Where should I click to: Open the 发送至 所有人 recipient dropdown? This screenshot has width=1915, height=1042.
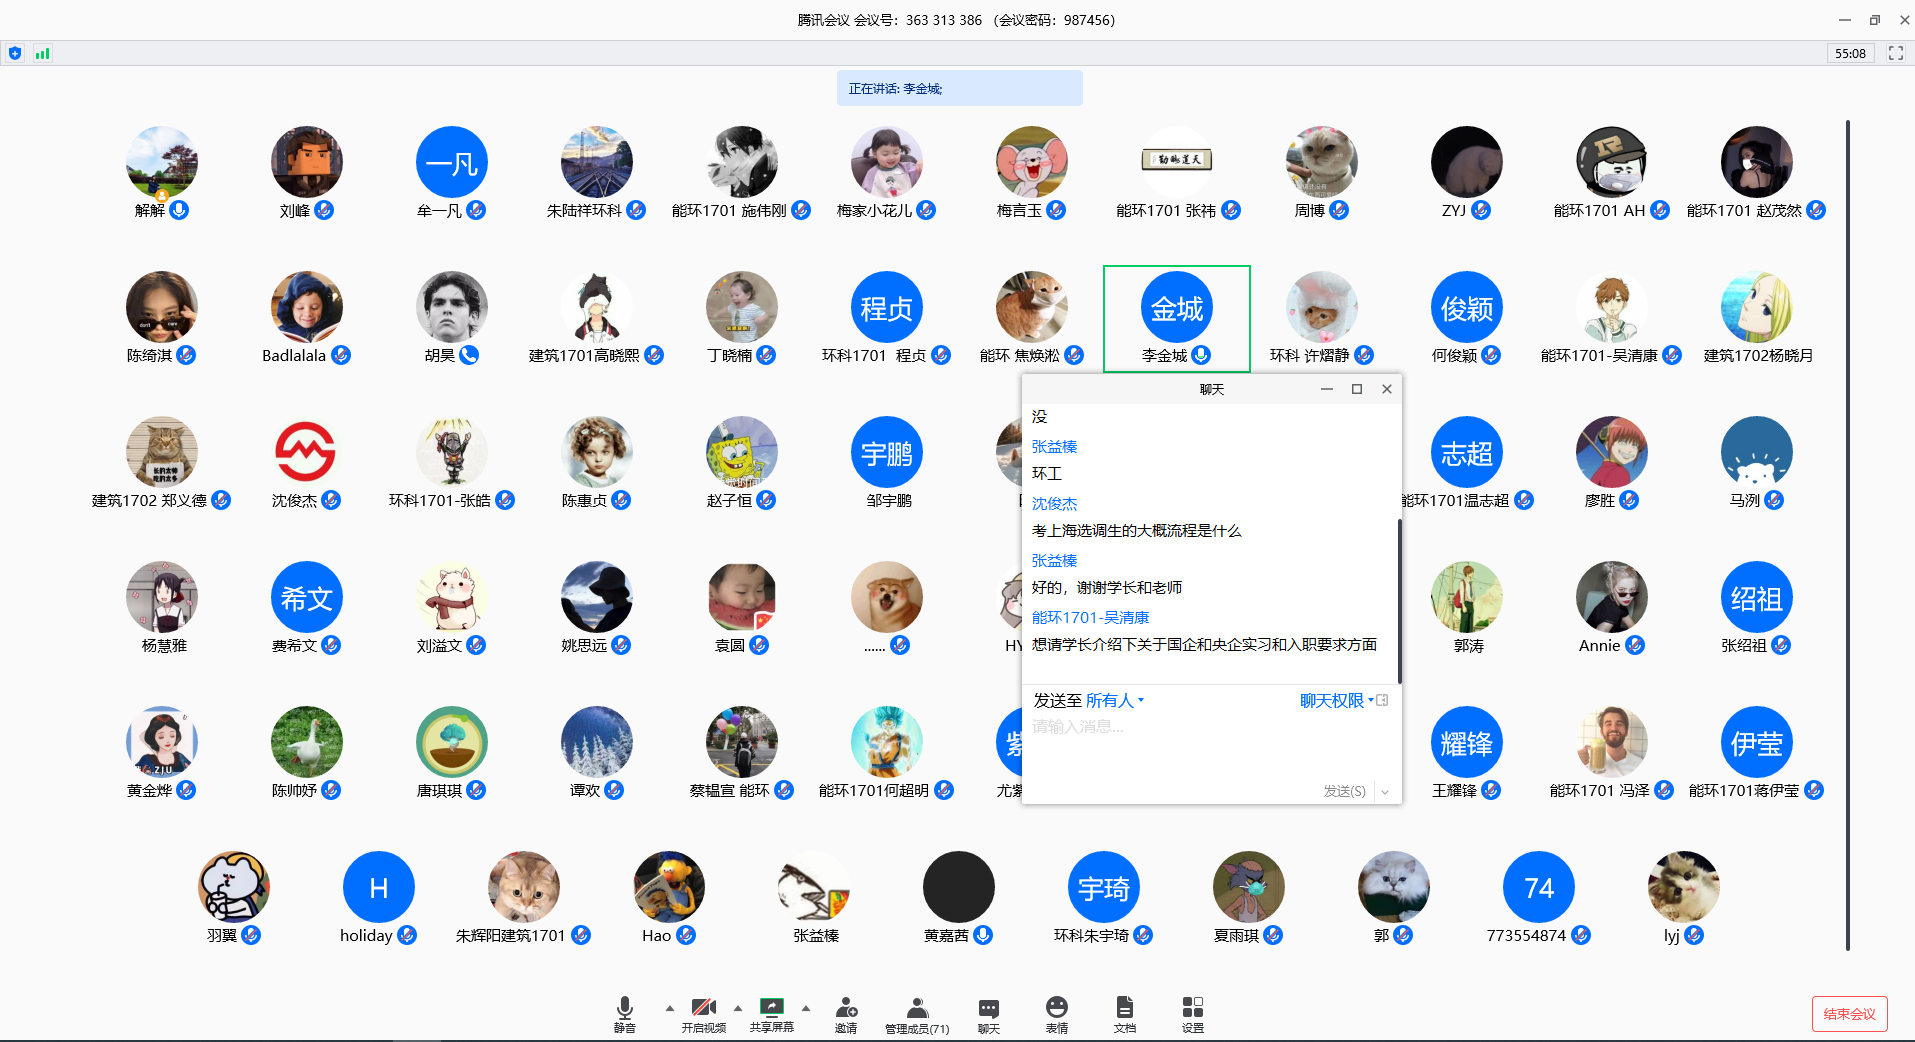pyautogui.click(x=1114, y=700)
